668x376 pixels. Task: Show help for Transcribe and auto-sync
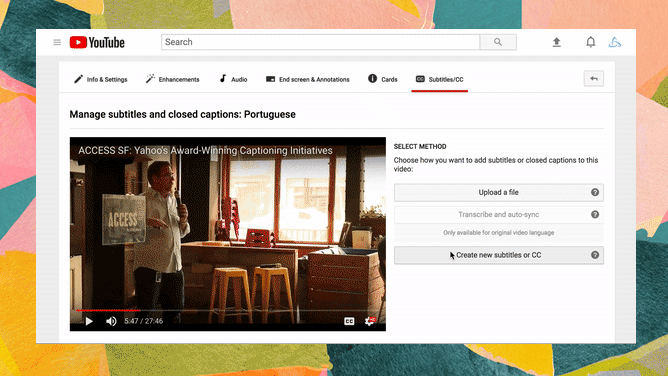click(x=595, y=215)
